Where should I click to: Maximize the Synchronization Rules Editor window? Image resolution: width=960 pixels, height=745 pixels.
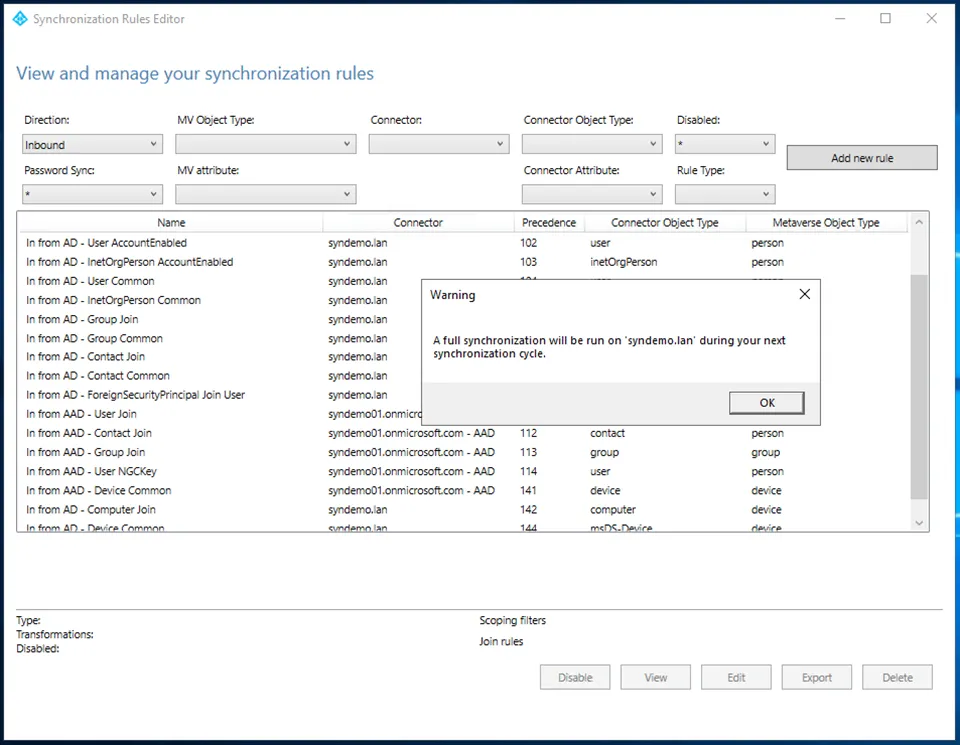(885, 19)
